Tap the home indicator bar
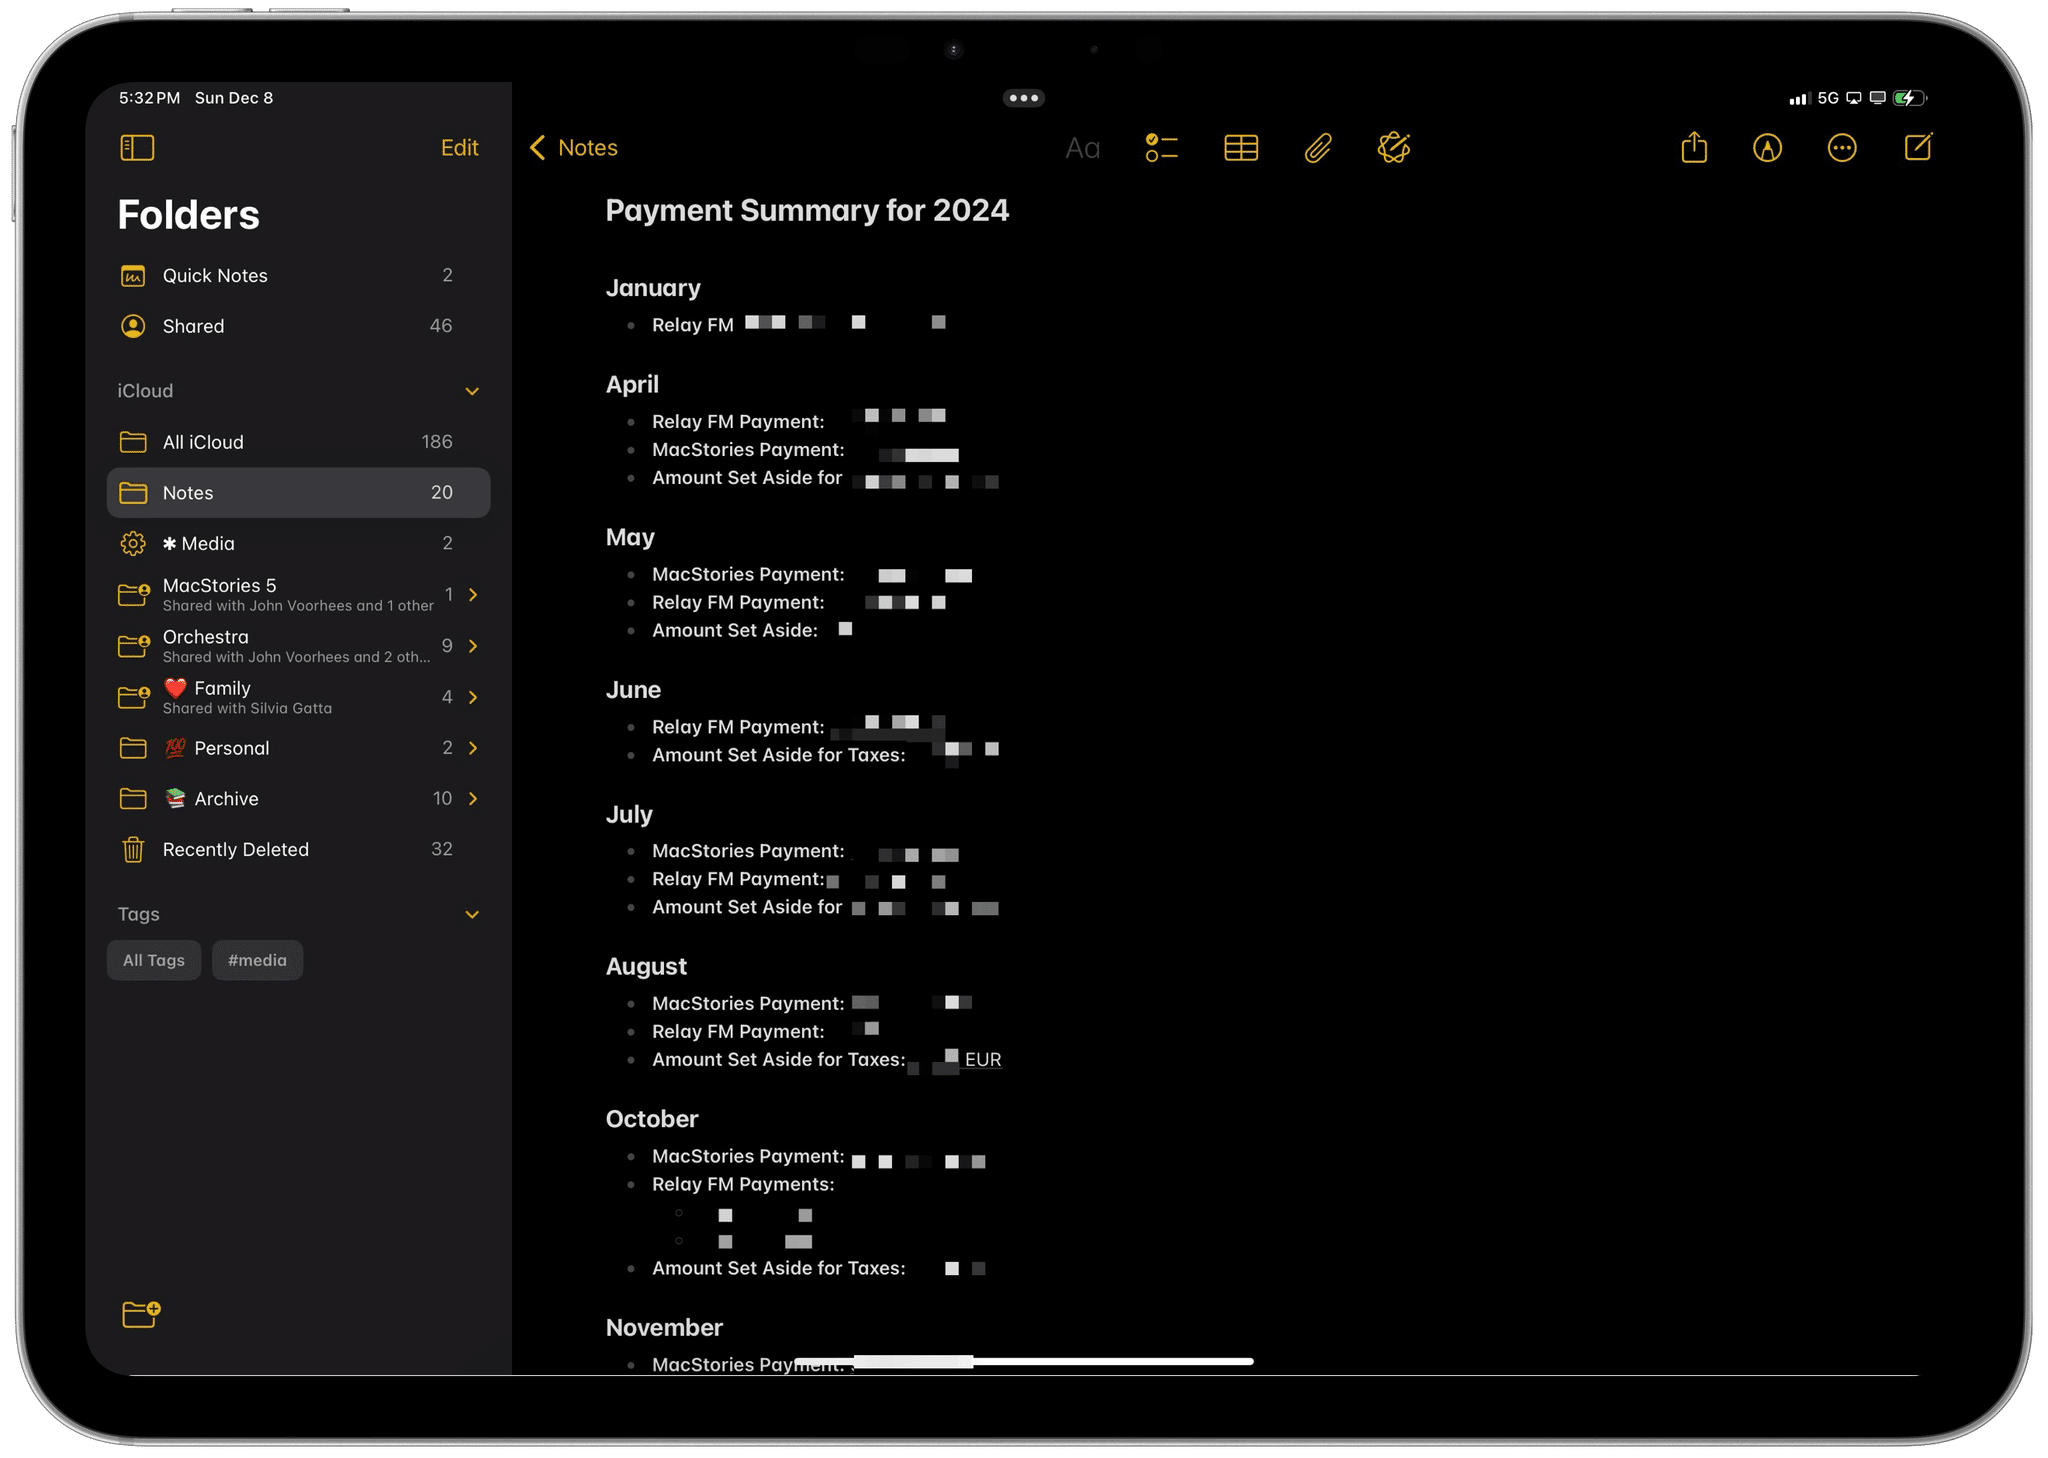 tap(1023, 1361)
